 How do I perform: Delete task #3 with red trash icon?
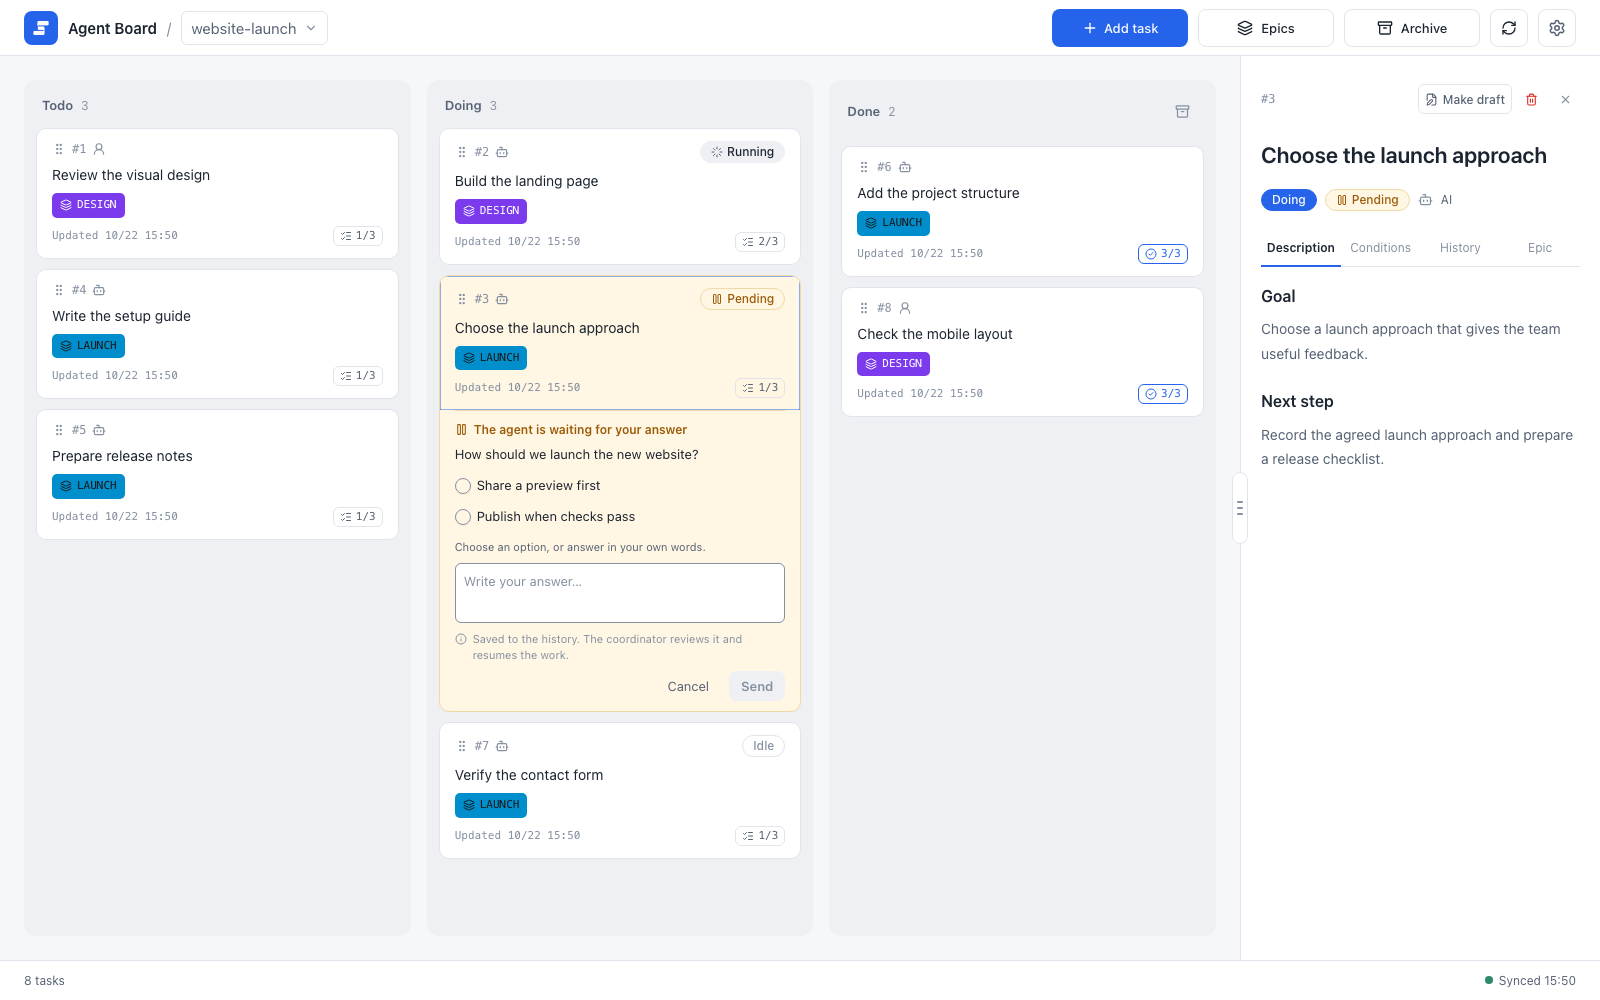coord(1531,99)
